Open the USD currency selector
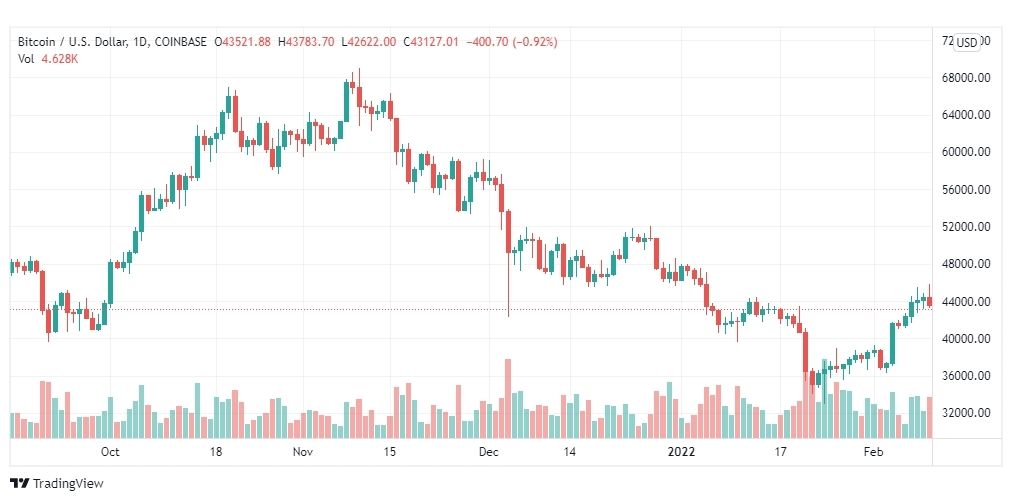1012x501 pixels. pyautogui.click(x=967, y=43)
